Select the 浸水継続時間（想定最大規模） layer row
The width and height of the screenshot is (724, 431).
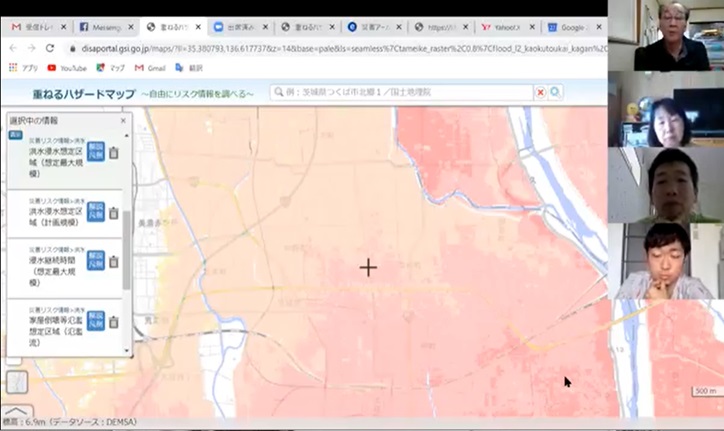coord(65,268)
